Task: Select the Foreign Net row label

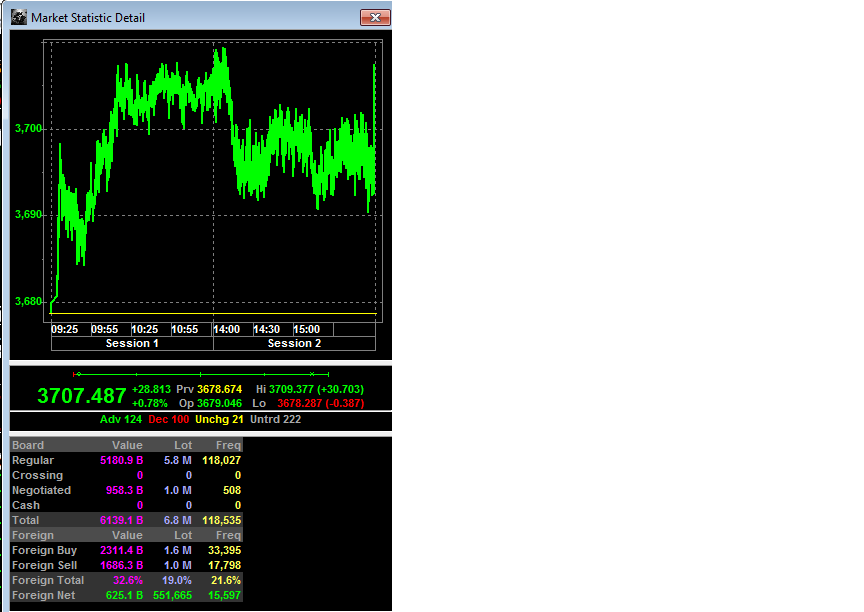Action: point(44,595)
